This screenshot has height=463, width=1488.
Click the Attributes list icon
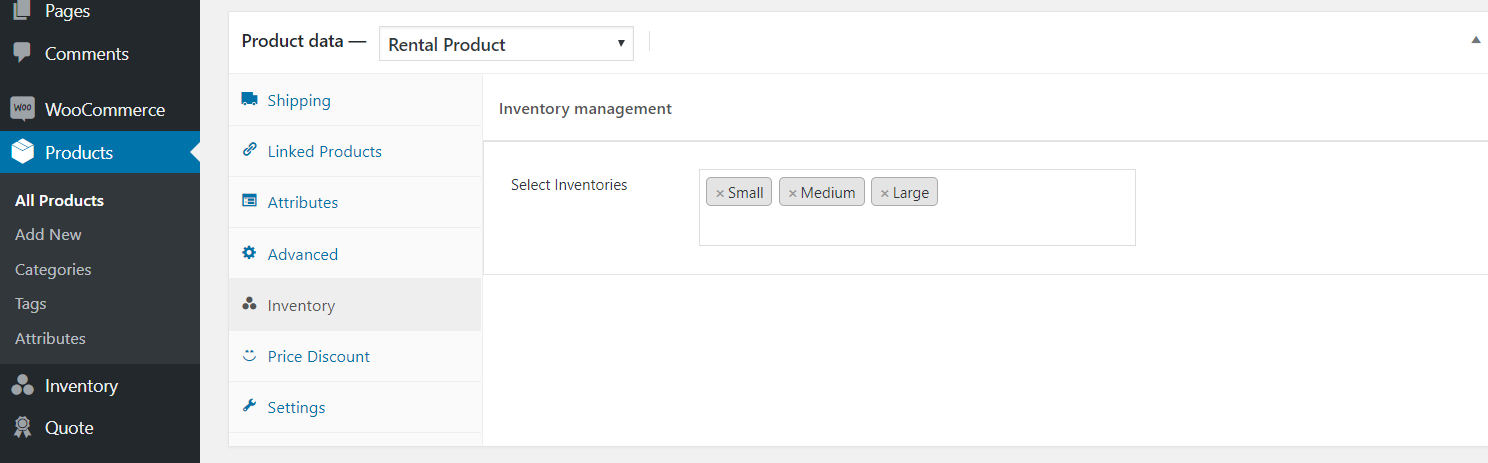[x=249, y=202]
